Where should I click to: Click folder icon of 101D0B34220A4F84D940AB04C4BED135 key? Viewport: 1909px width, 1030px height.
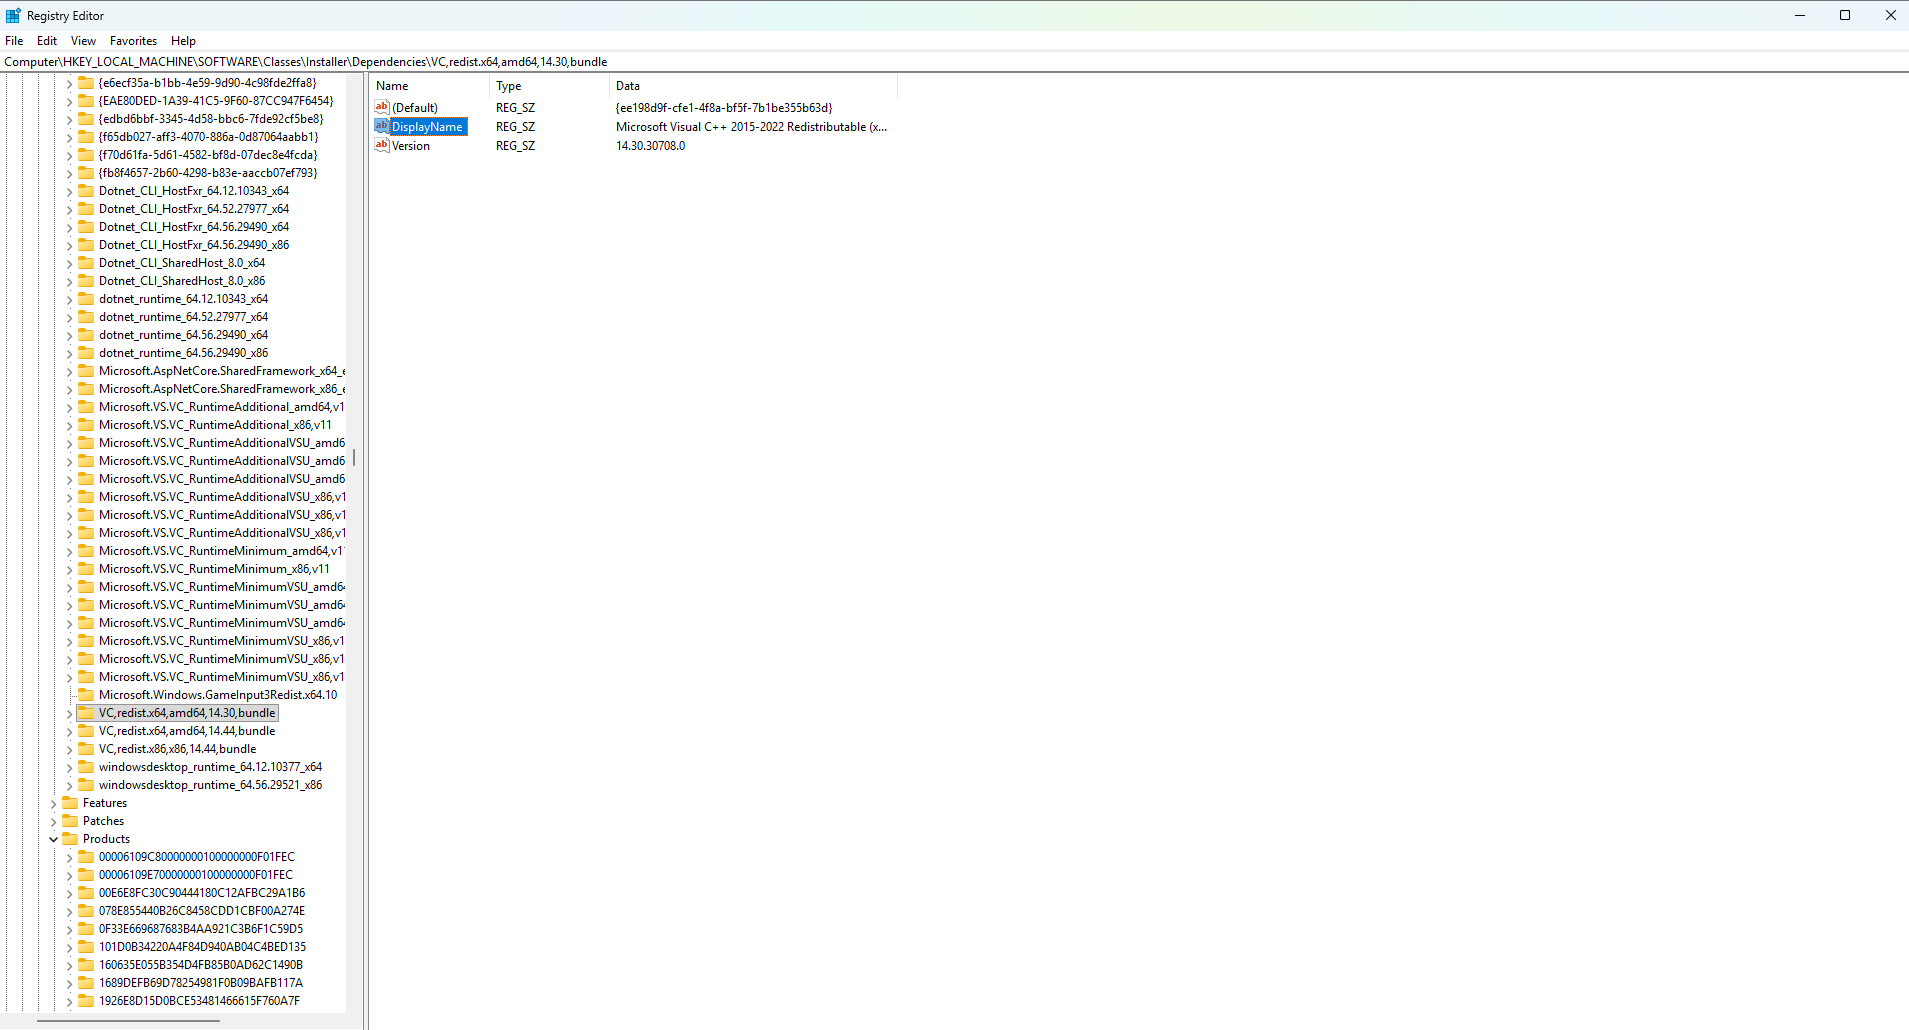[86, 947]
